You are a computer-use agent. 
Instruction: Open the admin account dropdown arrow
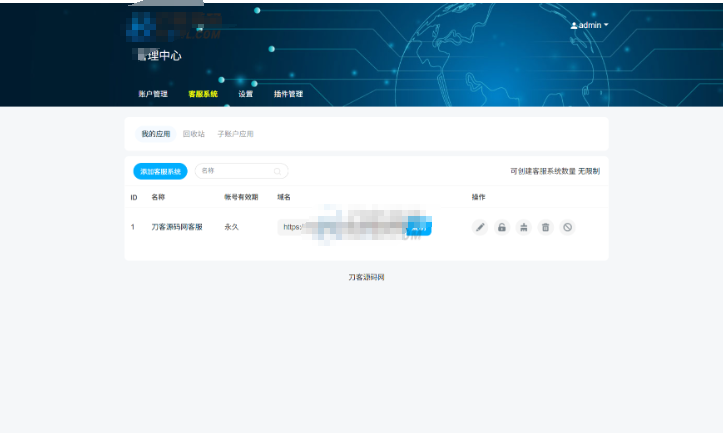(606, 25)
